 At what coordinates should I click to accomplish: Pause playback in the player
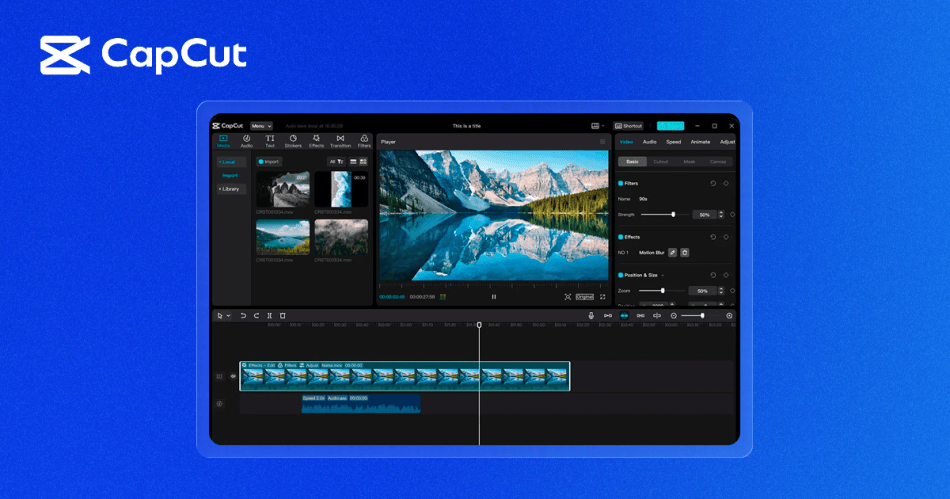(494, 297)
